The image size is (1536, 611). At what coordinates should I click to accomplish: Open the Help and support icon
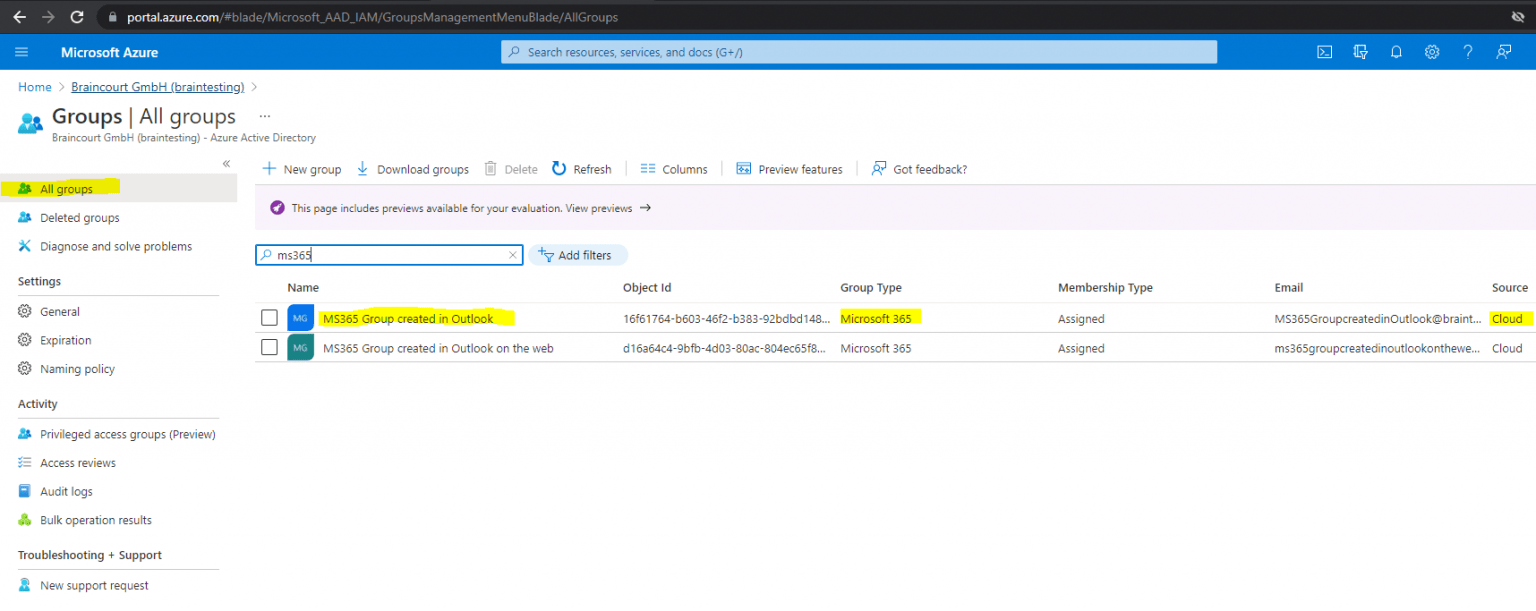coord(1467,52)
